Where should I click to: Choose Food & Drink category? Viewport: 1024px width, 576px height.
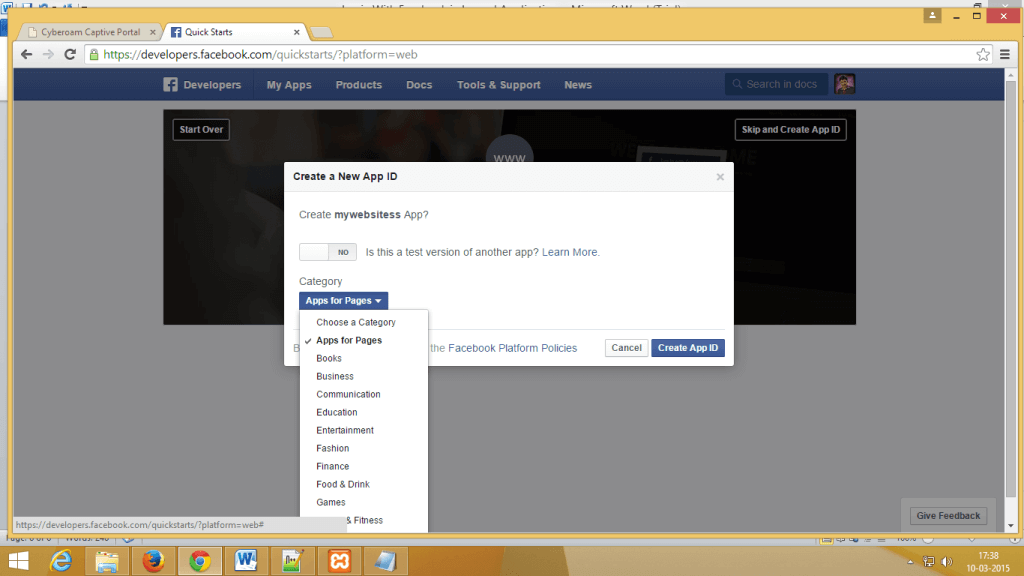coord(364,484)
